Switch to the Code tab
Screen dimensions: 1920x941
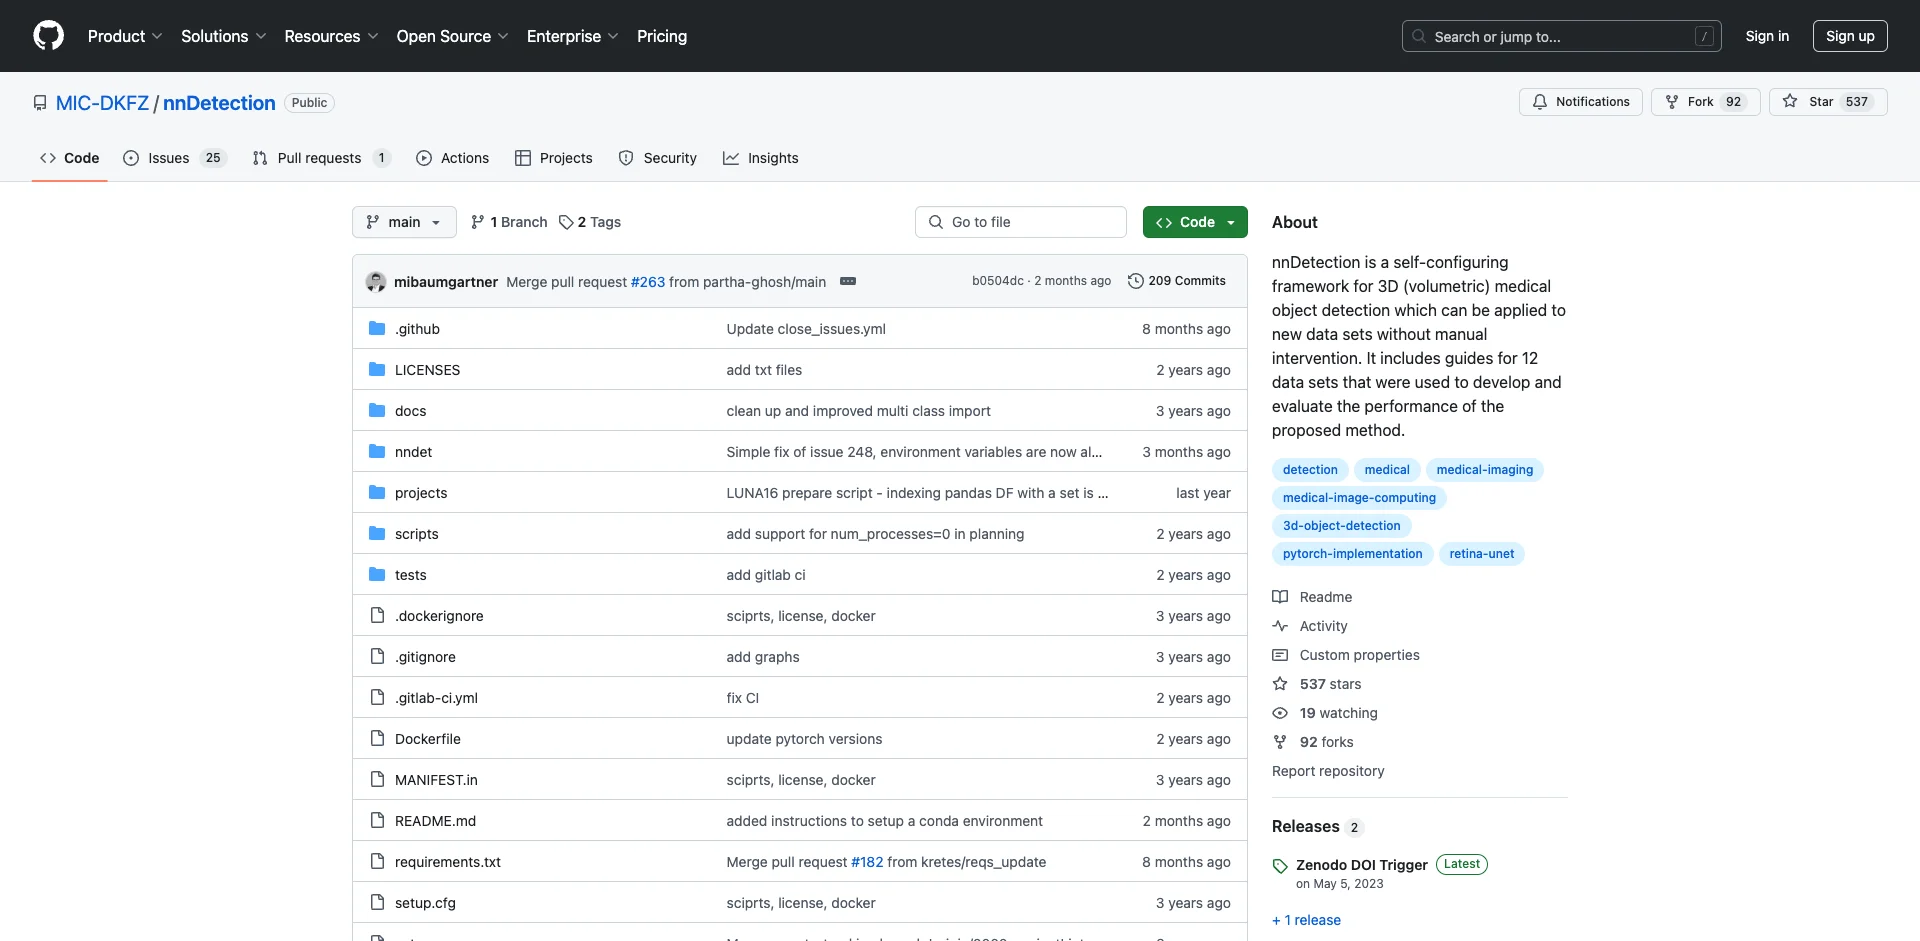coord(70,158)
